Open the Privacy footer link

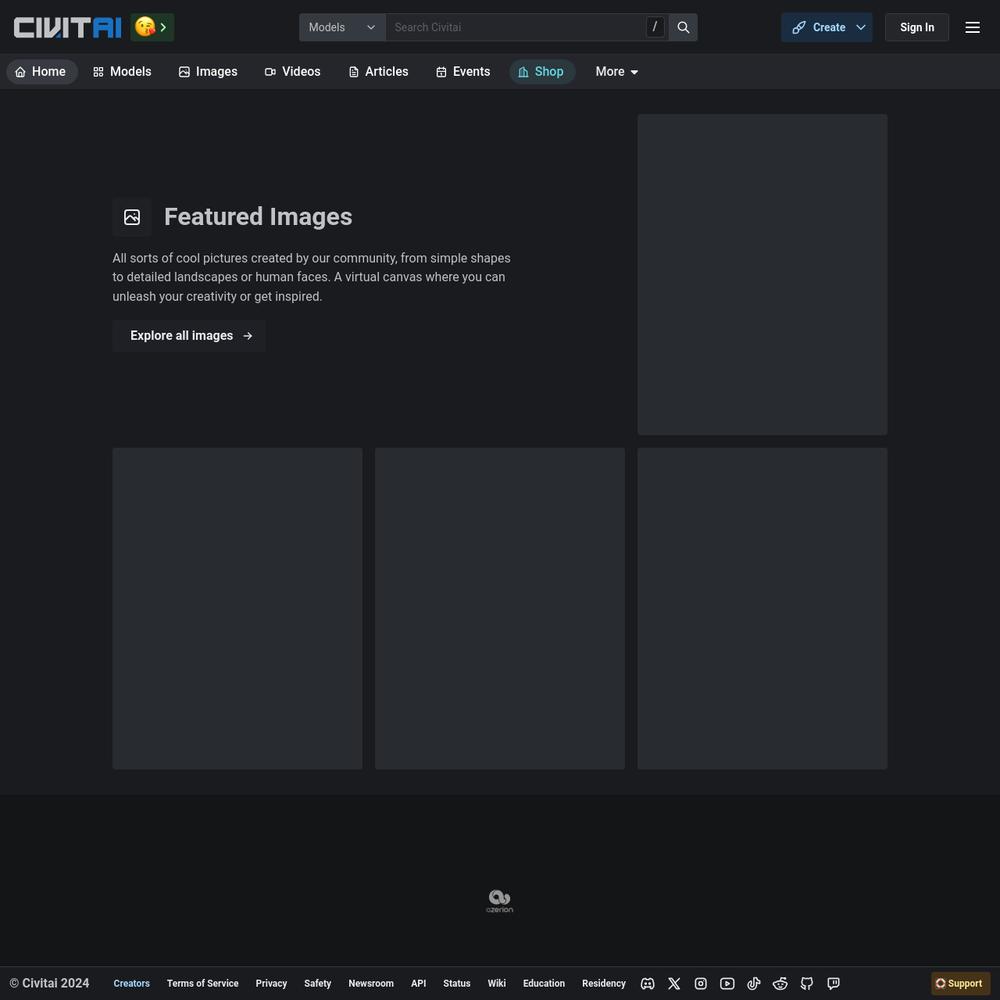(271, 983)
